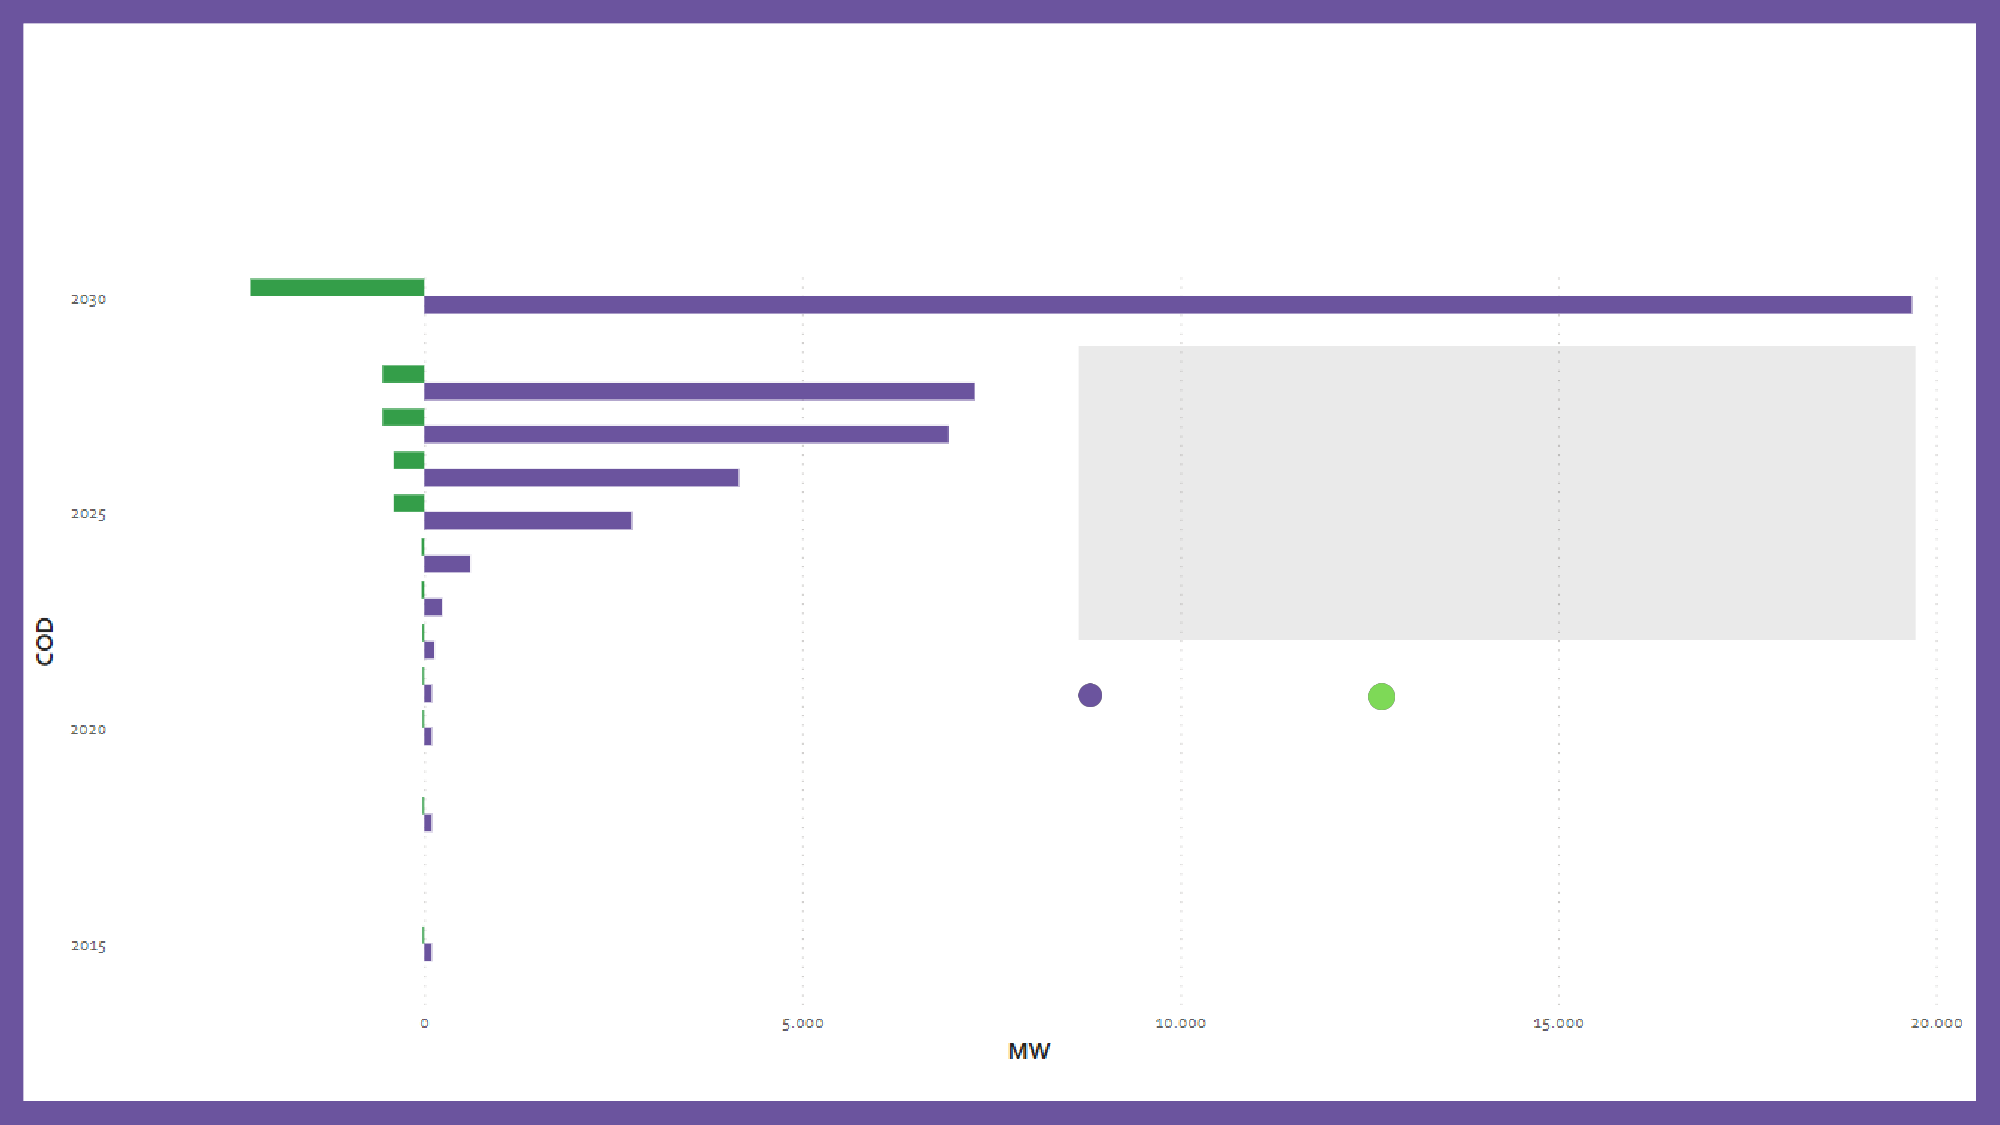Click the light green legend dot
Image resolution: width=2000 pixels, height=1125 pixels.
coord(1381,696)
